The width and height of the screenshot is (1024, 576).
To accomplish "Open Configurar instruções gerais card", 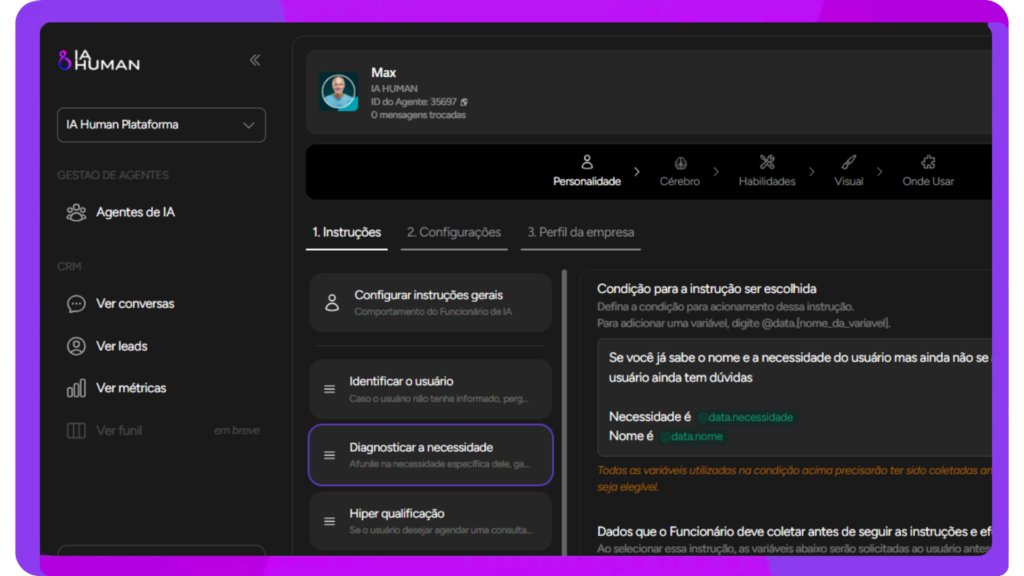I will click(x=431, y=302).
